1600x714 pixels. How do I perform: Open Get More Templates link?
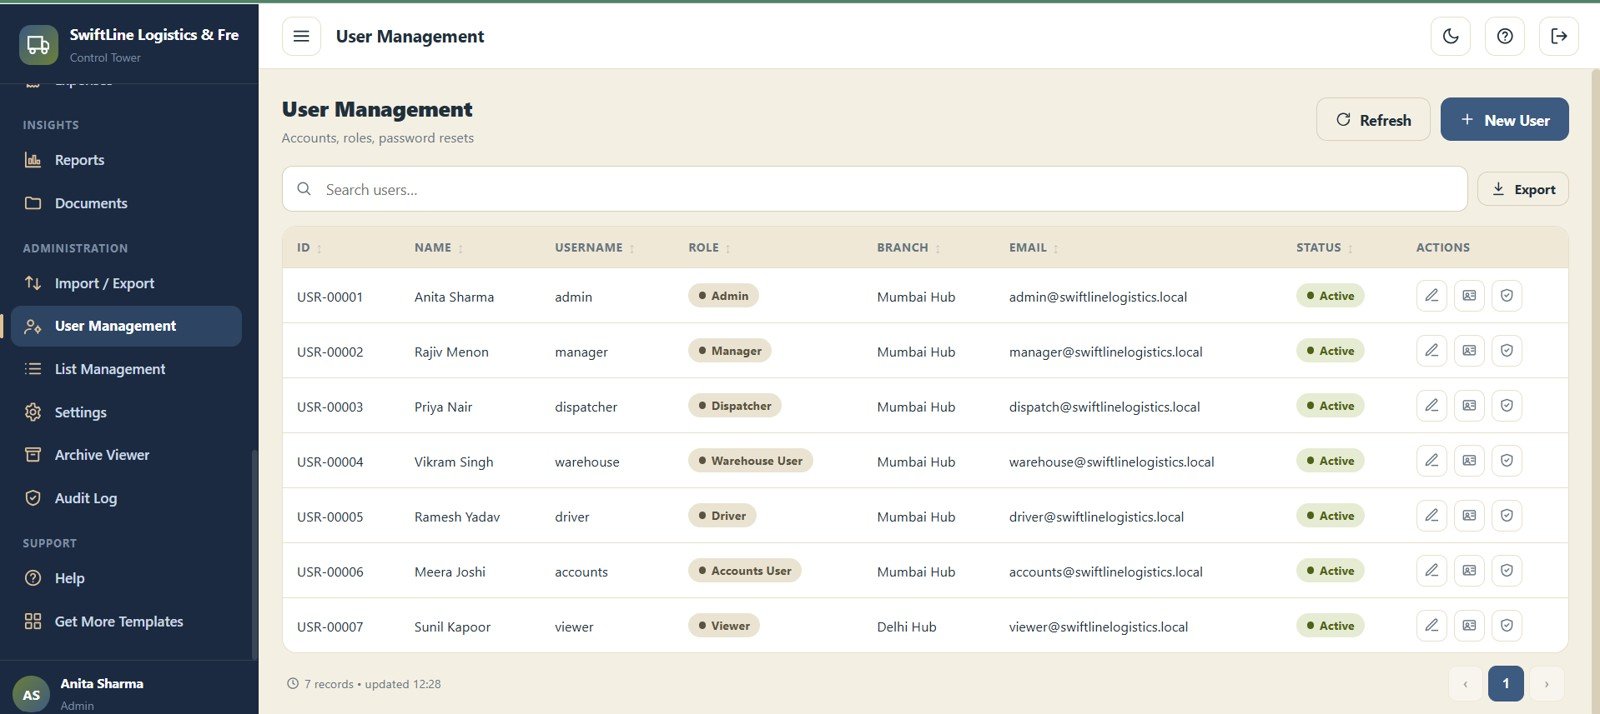[126, 621]
